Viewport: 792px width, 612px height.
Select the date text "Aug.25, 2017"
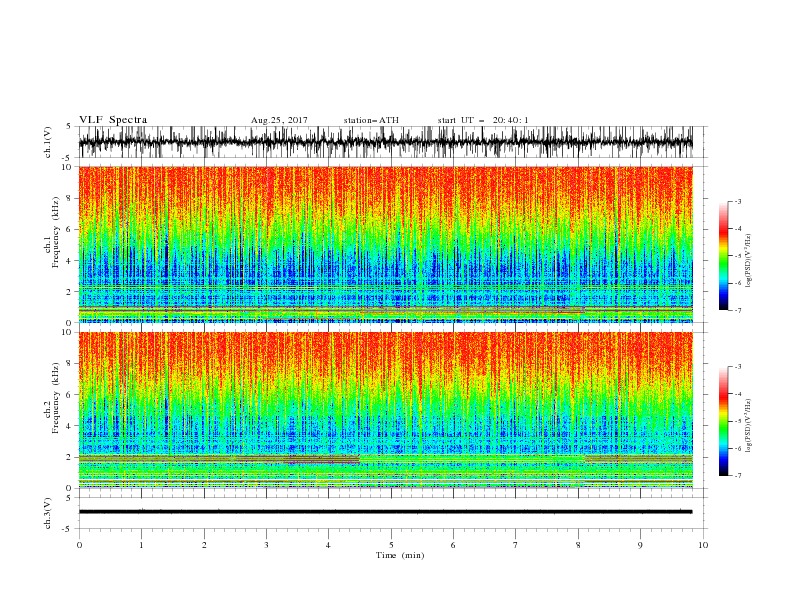click(x=279, y=120)
